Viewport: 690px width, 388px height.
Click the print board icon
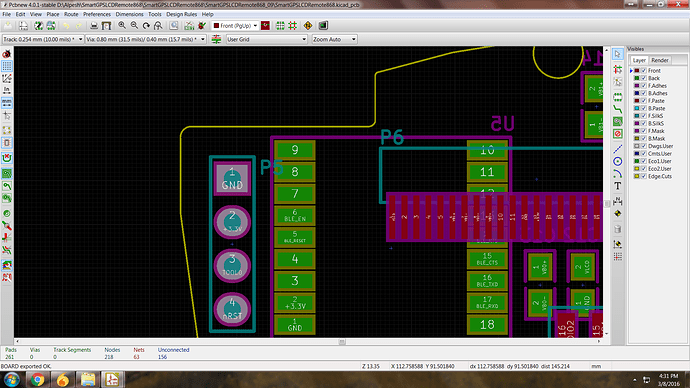(x=94, y=26)
